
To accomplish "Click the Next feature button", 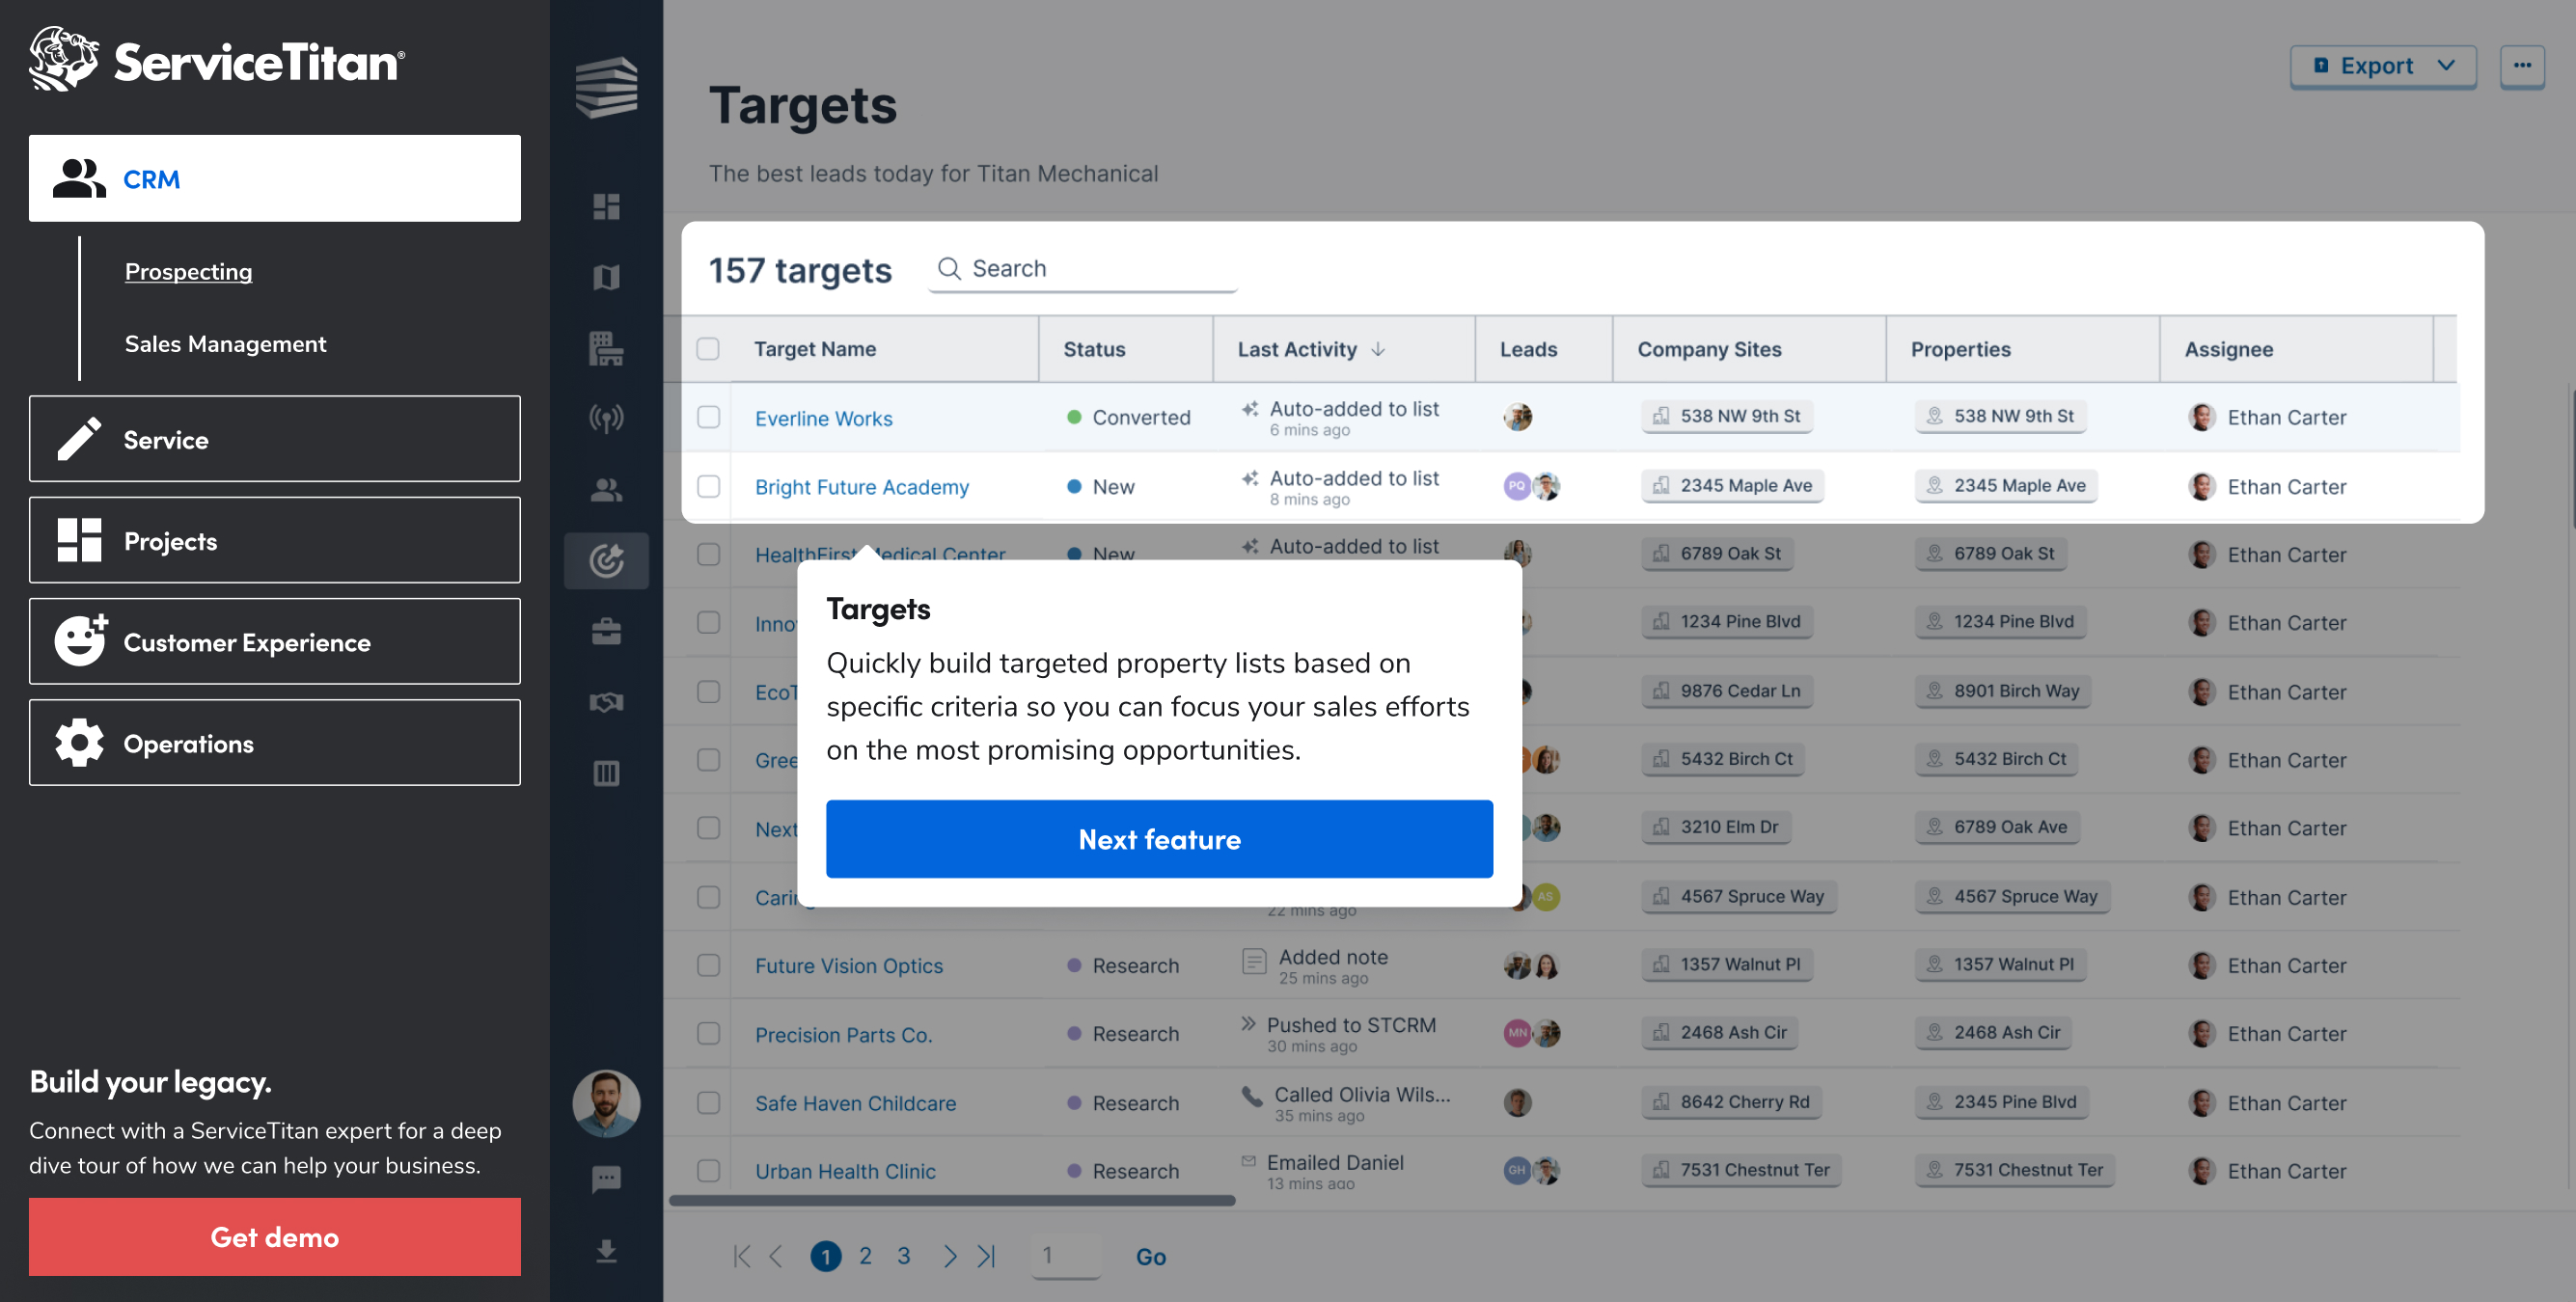I will pos(1158,839).
